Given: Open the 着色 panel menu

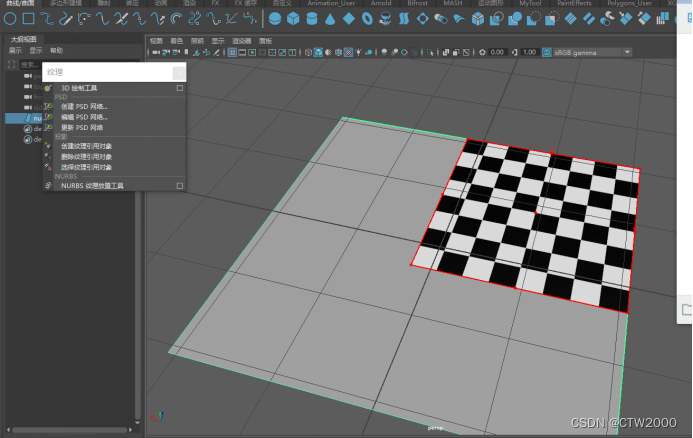Looking at the screenshot, I should pyautogui.click(x=176, y=41).
